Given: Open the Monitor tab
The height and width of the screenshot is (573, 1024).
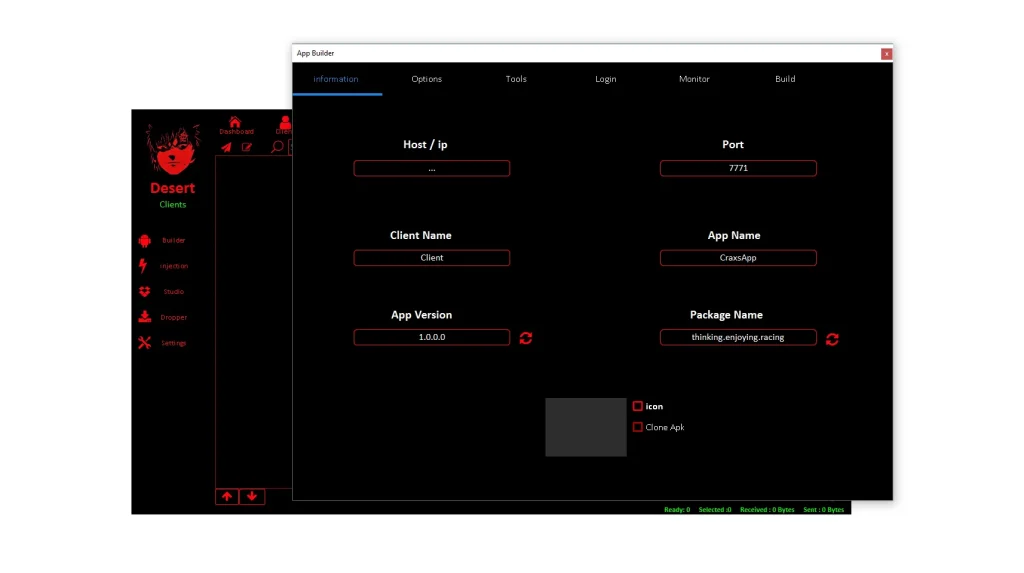Looking at the screenshot, I should pyautogui.click(x=694, y=79).
